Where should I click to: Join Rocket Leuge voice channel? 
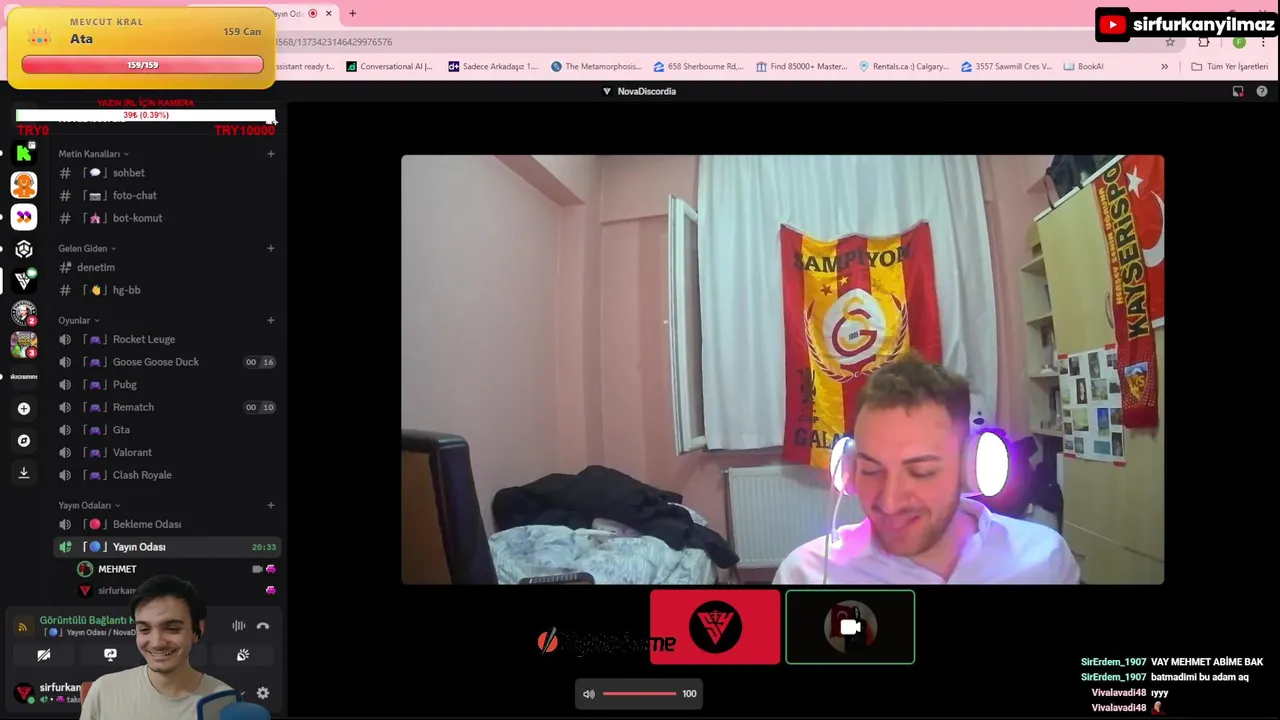pyautogui.click(x=166, y=339)
